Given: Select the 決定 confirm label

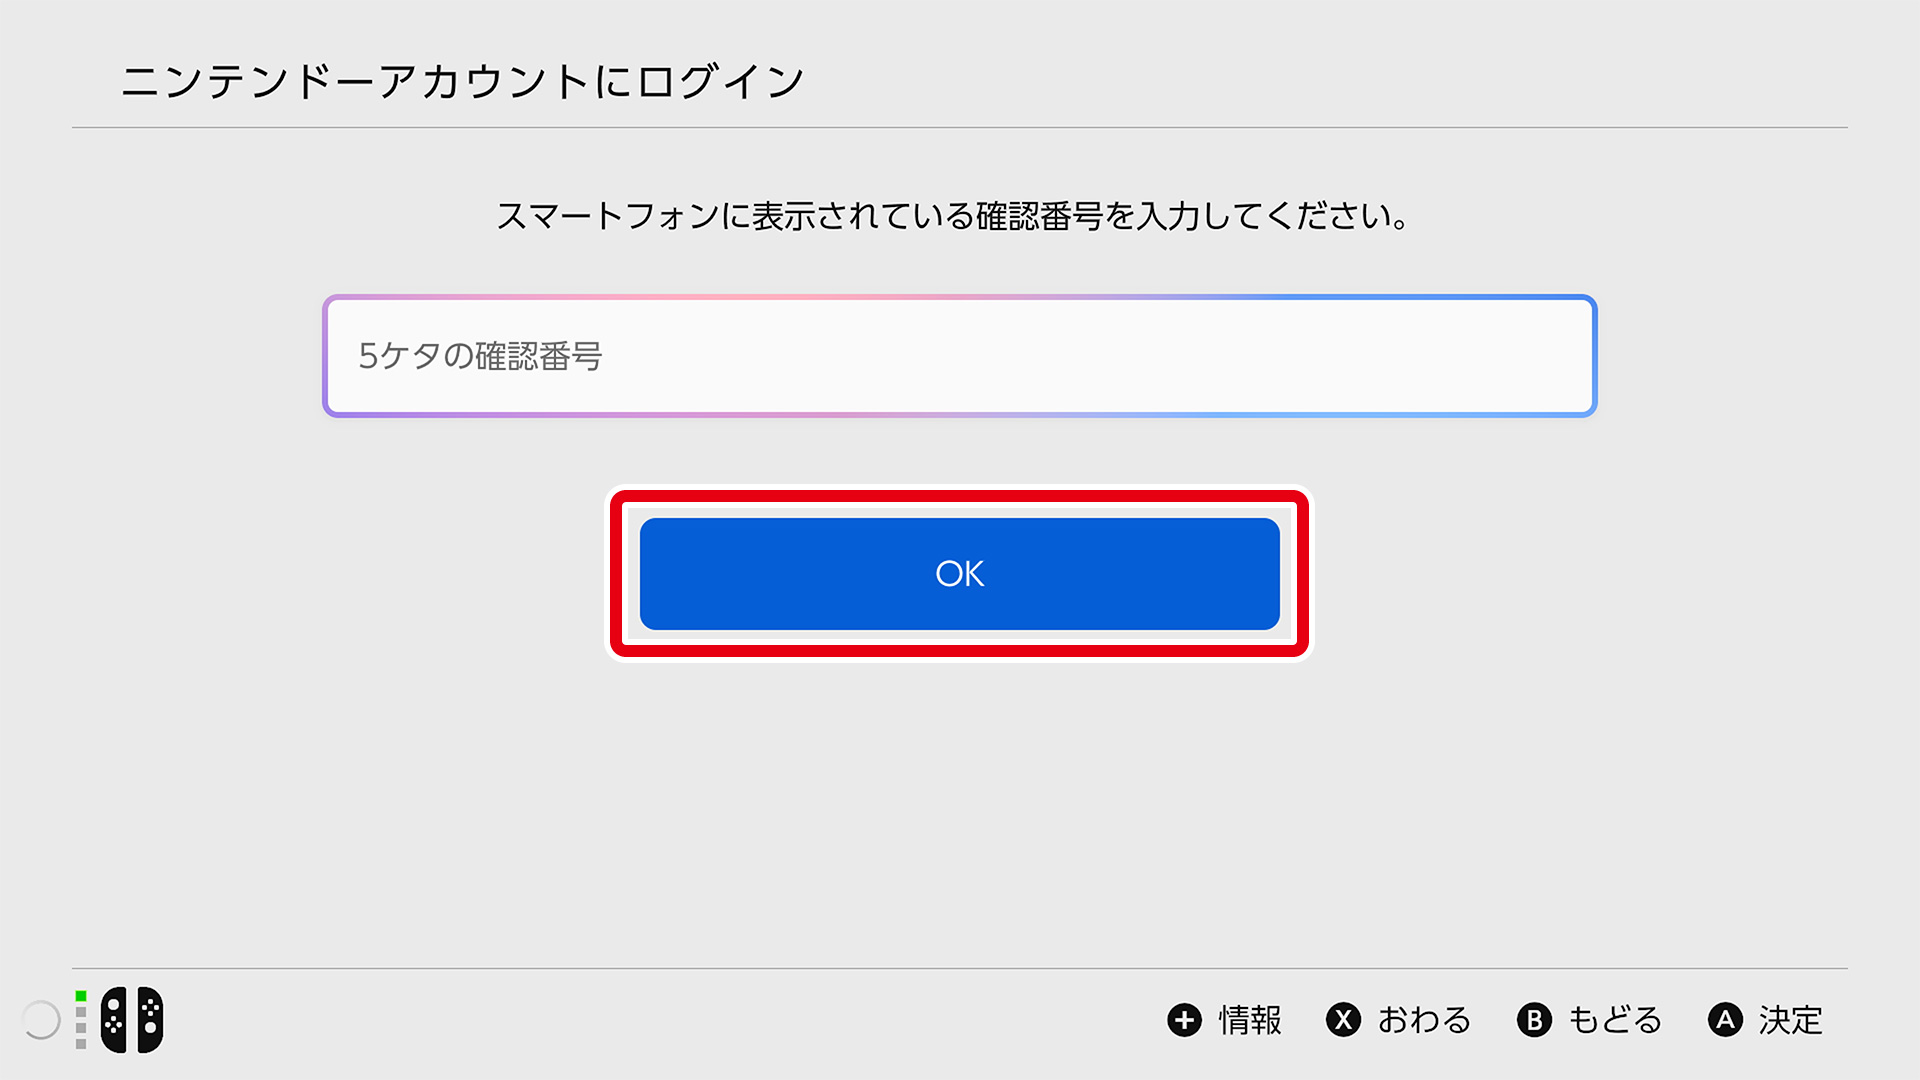Looking at the screenshot, I should [x=1791, y=1020].
